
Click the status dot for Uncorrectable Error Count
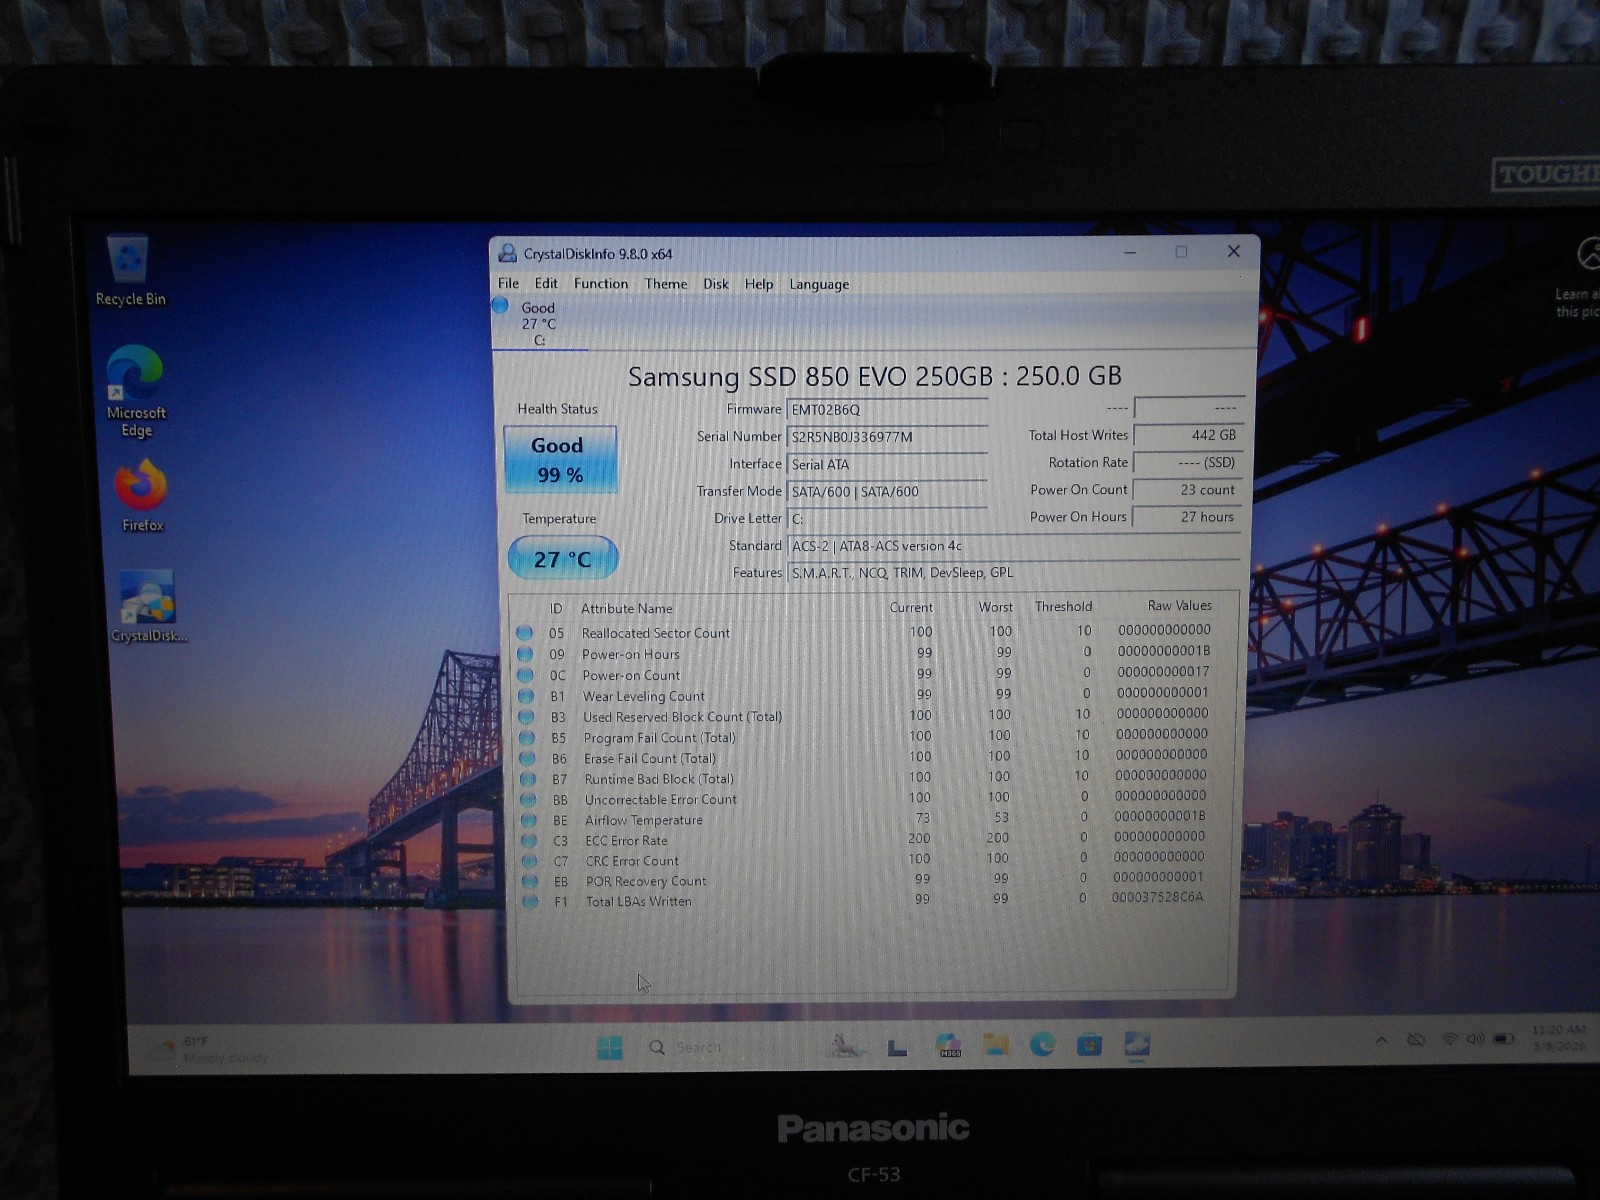(528, 800)
